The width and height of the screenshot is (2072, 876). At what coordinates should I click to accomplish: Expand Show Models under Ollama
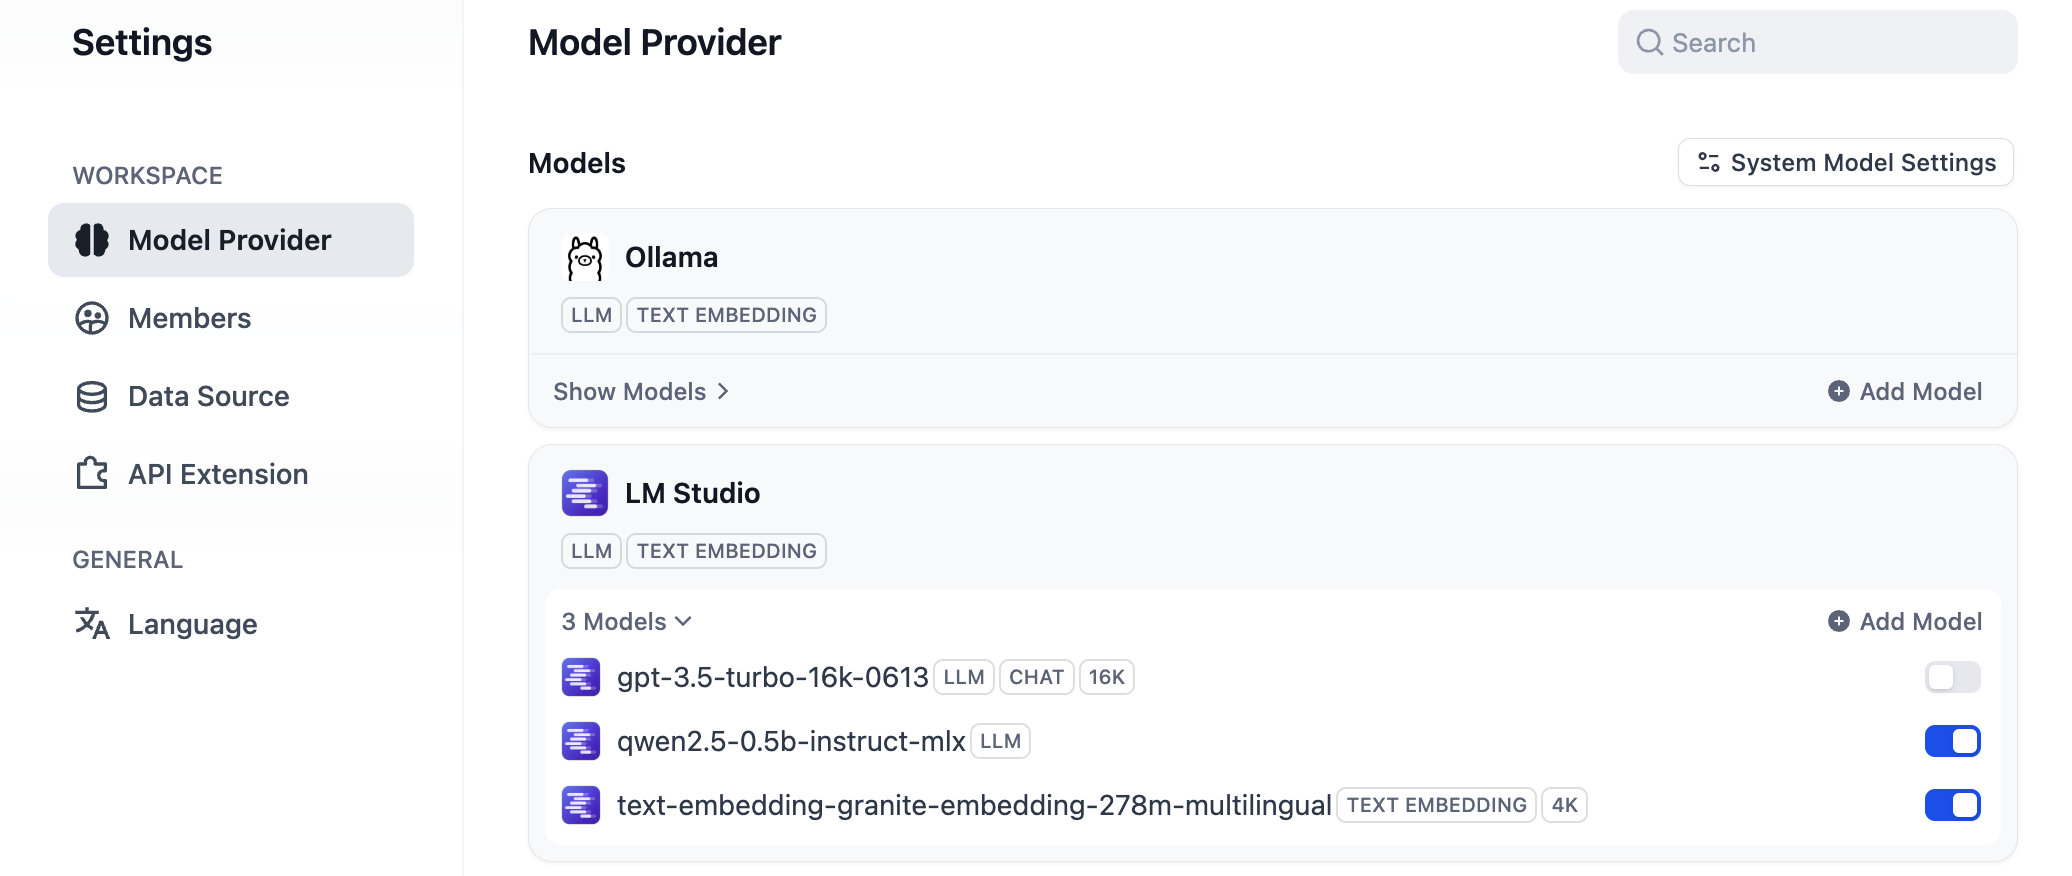pyautogui.click(x=630, y=392)
